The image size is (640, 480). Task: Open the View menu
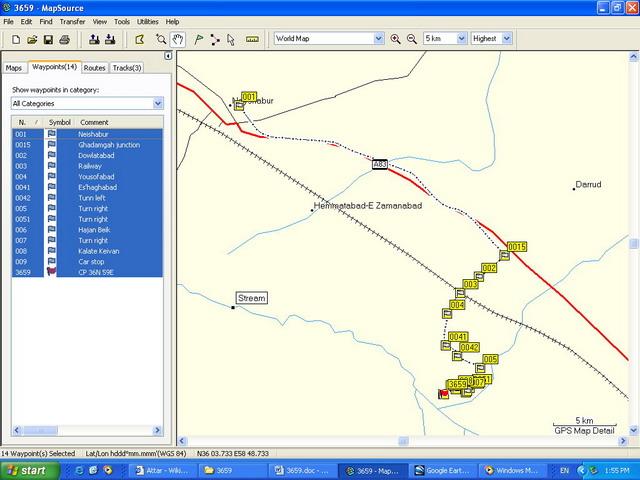(x=100, y=22)
